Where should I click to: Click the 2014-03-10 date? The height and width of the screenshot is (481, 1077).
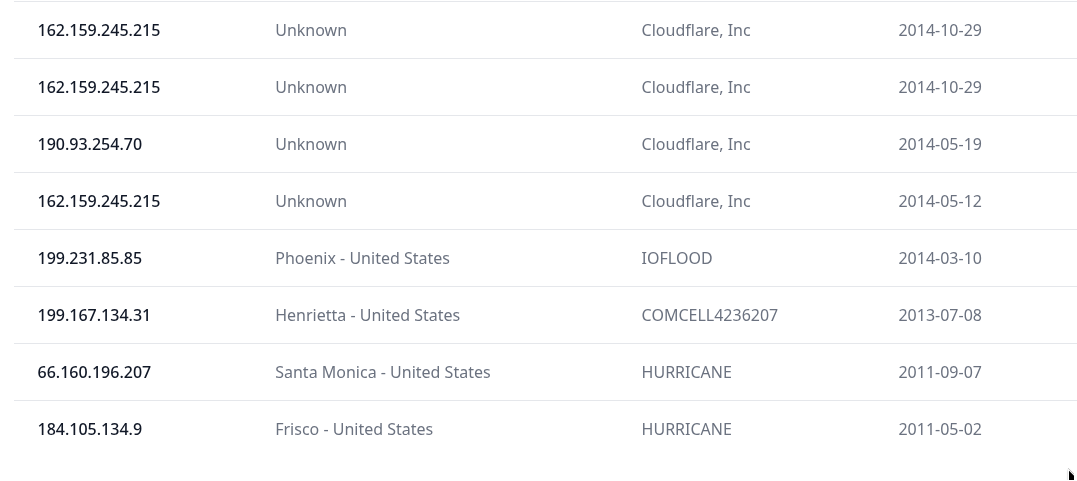pos(940,258)
